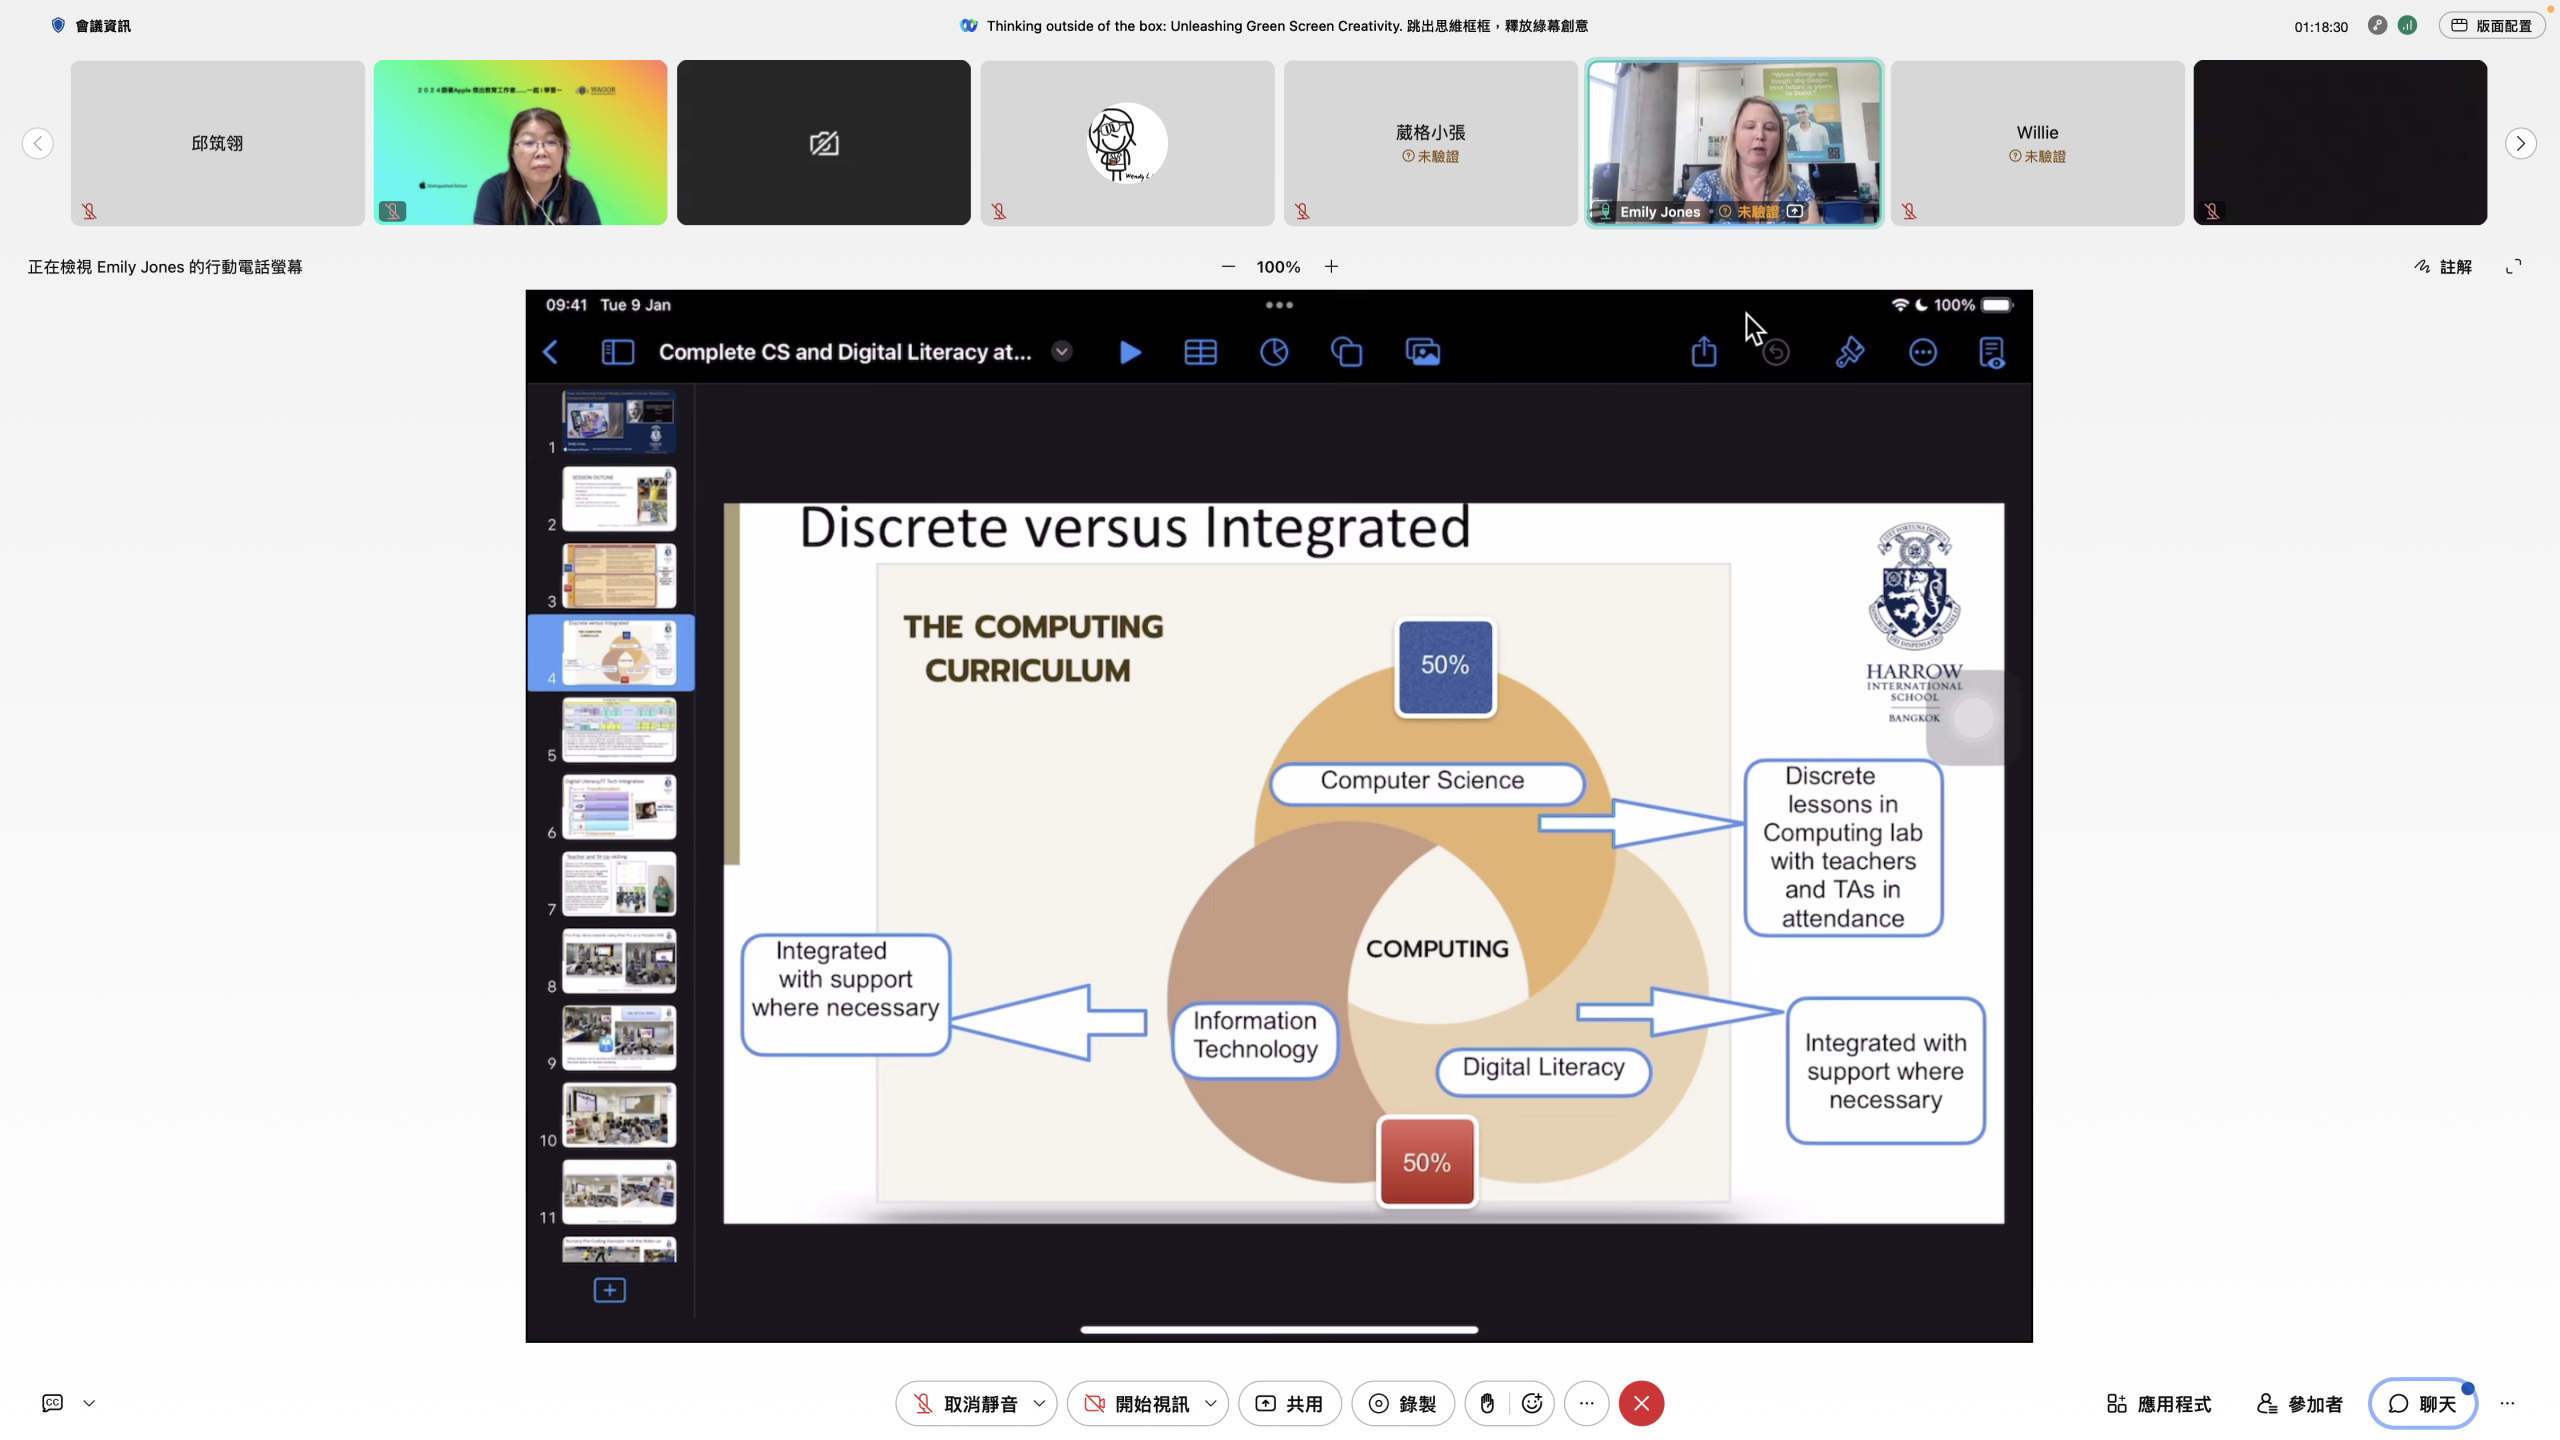
Task: Click the Share (共用) button
Action: [x=1289, y=1403]
